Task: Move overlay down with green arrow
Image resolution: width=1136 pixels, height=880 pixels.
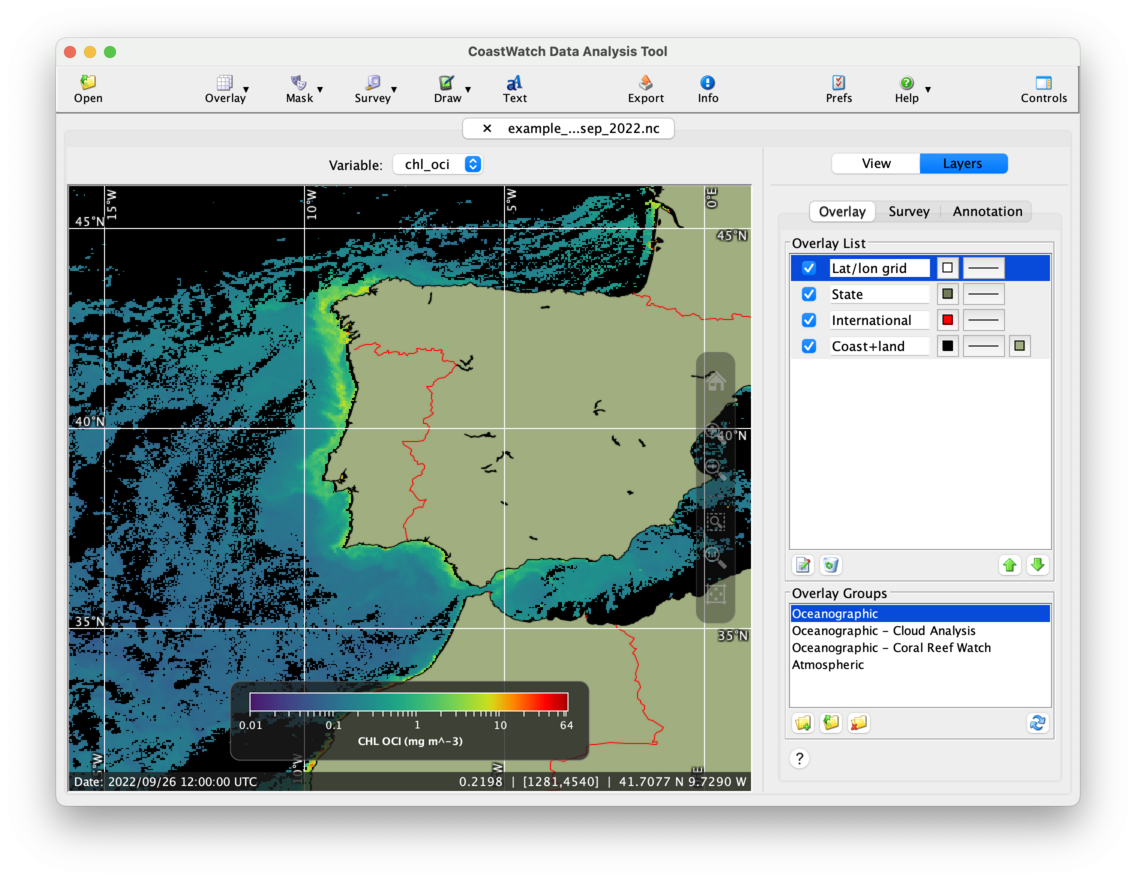Action: click(x=1037, y=565)
